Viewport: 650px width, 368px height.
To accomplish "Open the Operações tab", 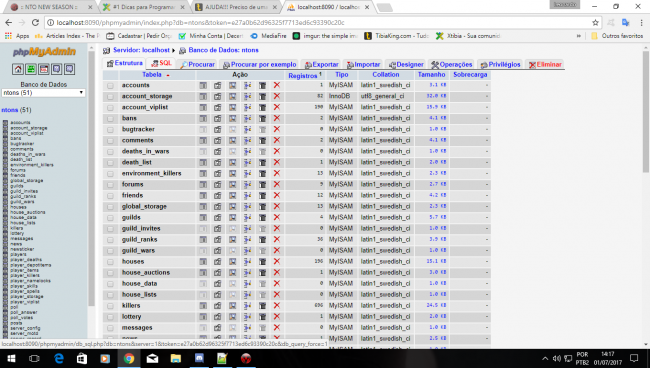I will (x=452, y=65).
